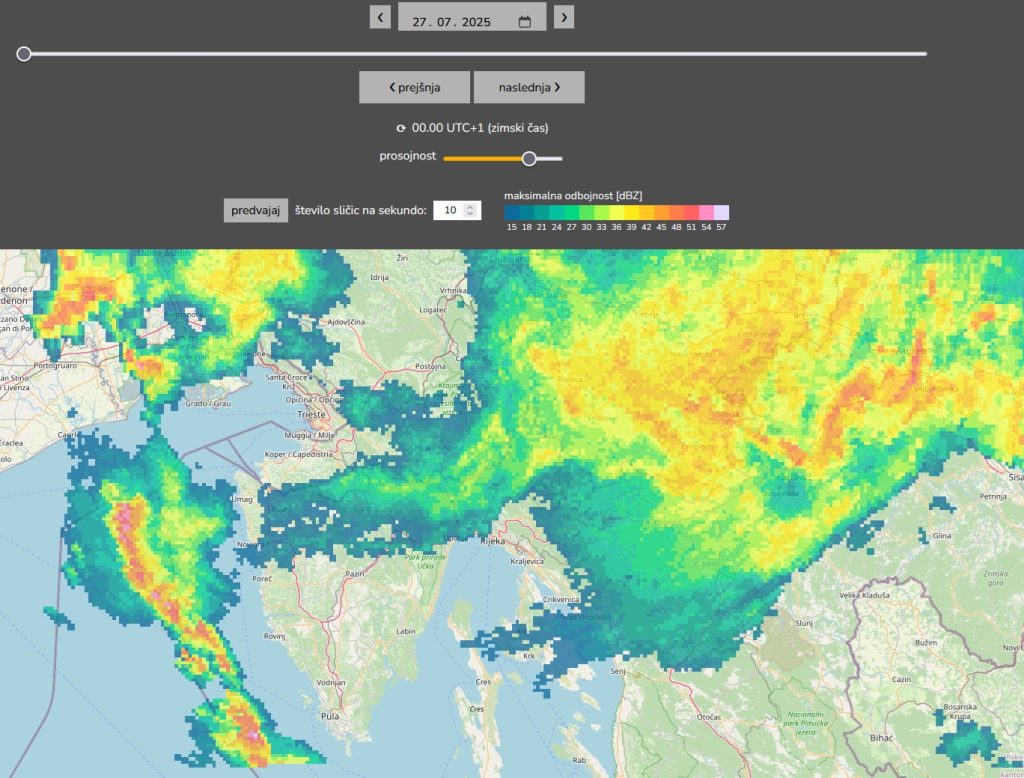1024x778 pixels.
Task: Advance to the next date with right arrow
Action: click(x=564, y=17)
